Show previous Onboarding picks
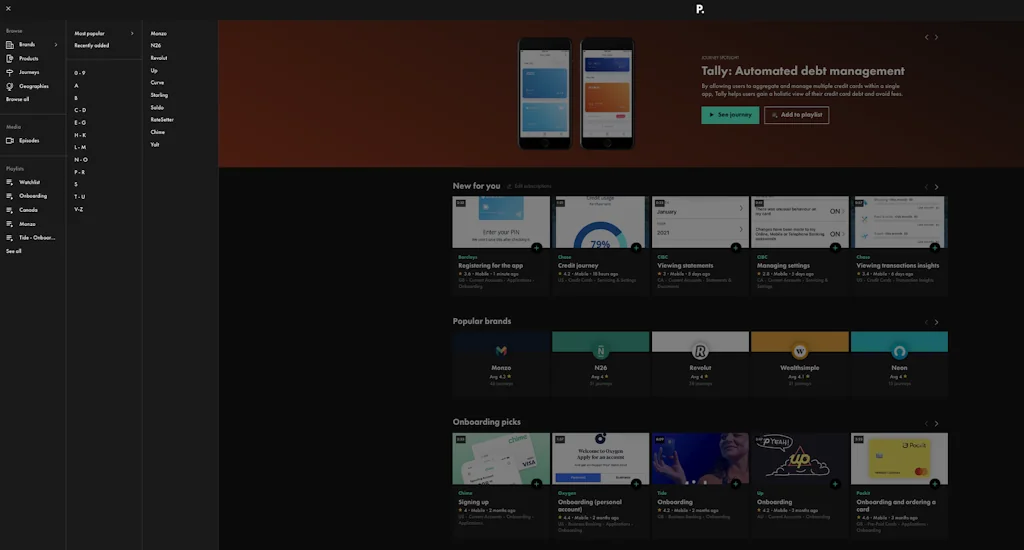 click(926, 423)
